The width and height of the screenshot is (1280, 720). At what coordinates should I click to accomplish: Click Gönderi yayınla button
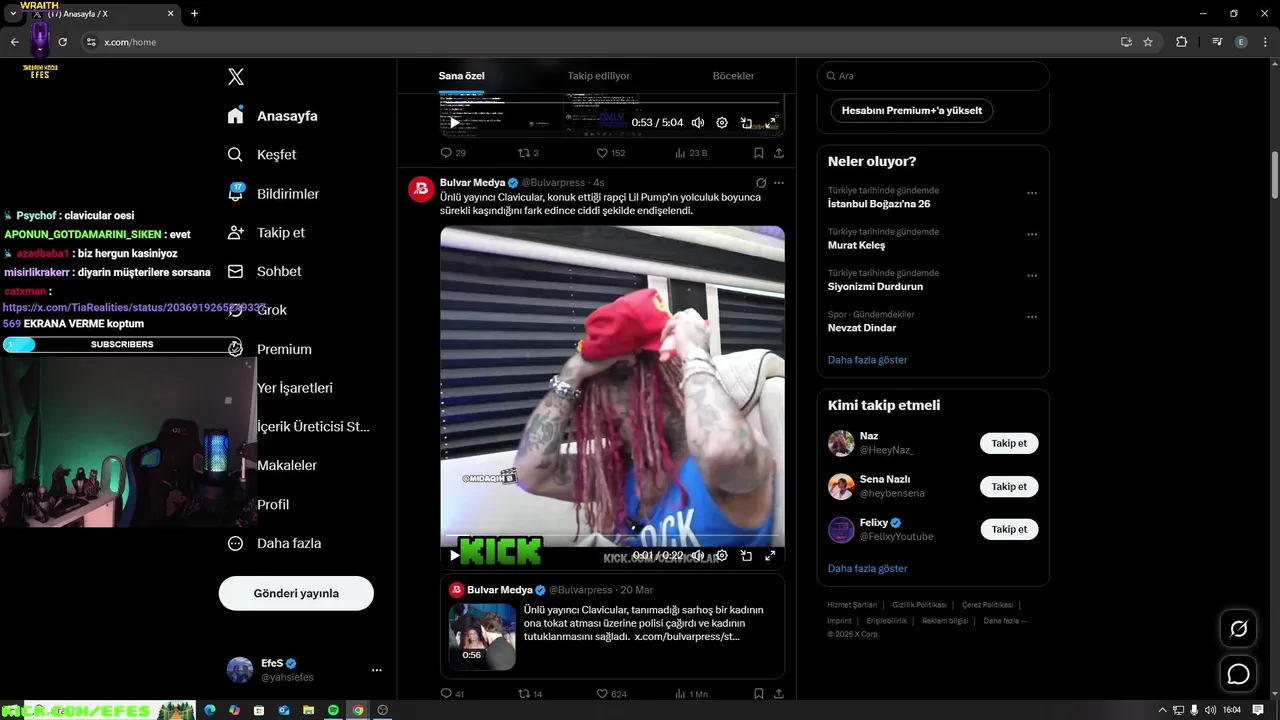click(296, 593)
